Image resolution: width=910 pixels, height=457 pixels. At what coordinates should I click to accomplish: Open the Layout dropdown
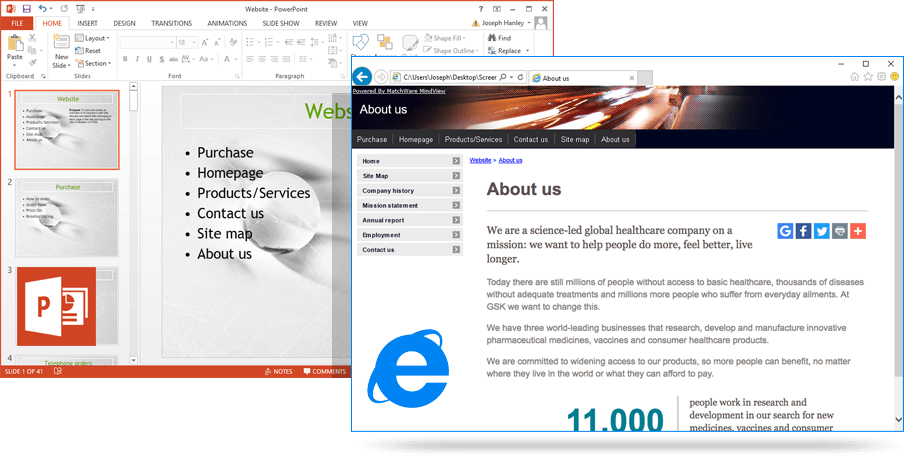click(x=92, y=38)
